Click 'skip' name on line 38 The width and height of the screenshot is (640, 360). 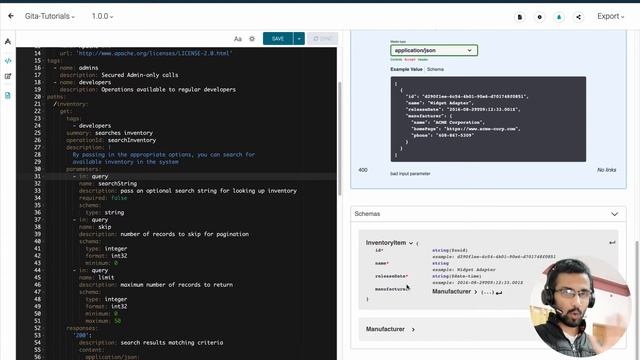pyautogui.click(x=104, y=227)
